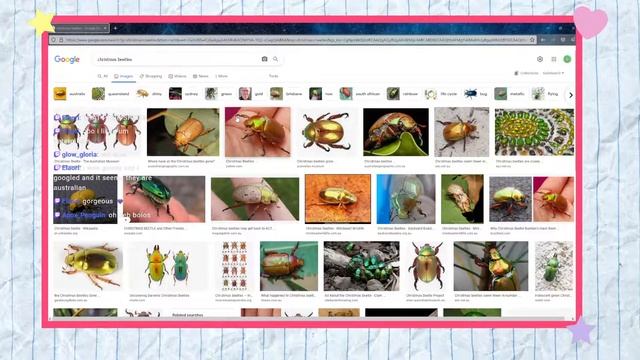Switch to the Shopping tab

151,76
